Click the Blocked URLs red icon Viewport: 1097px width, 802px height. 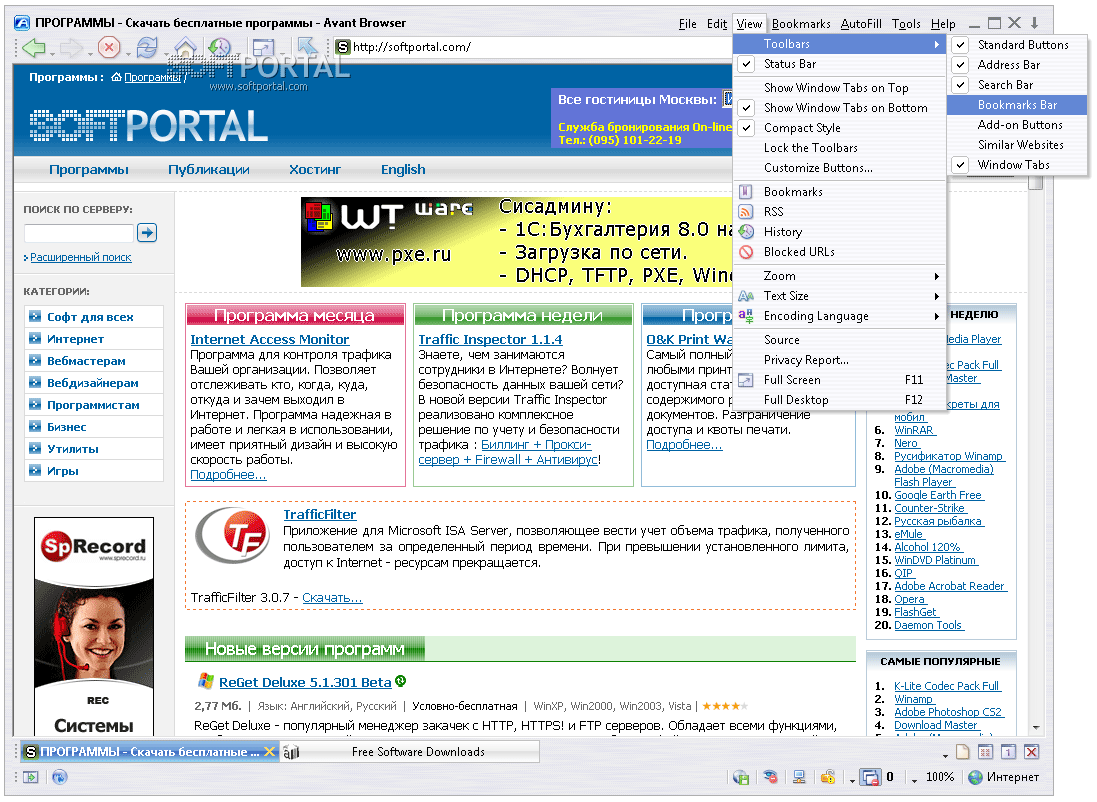(x=746, y=251)
